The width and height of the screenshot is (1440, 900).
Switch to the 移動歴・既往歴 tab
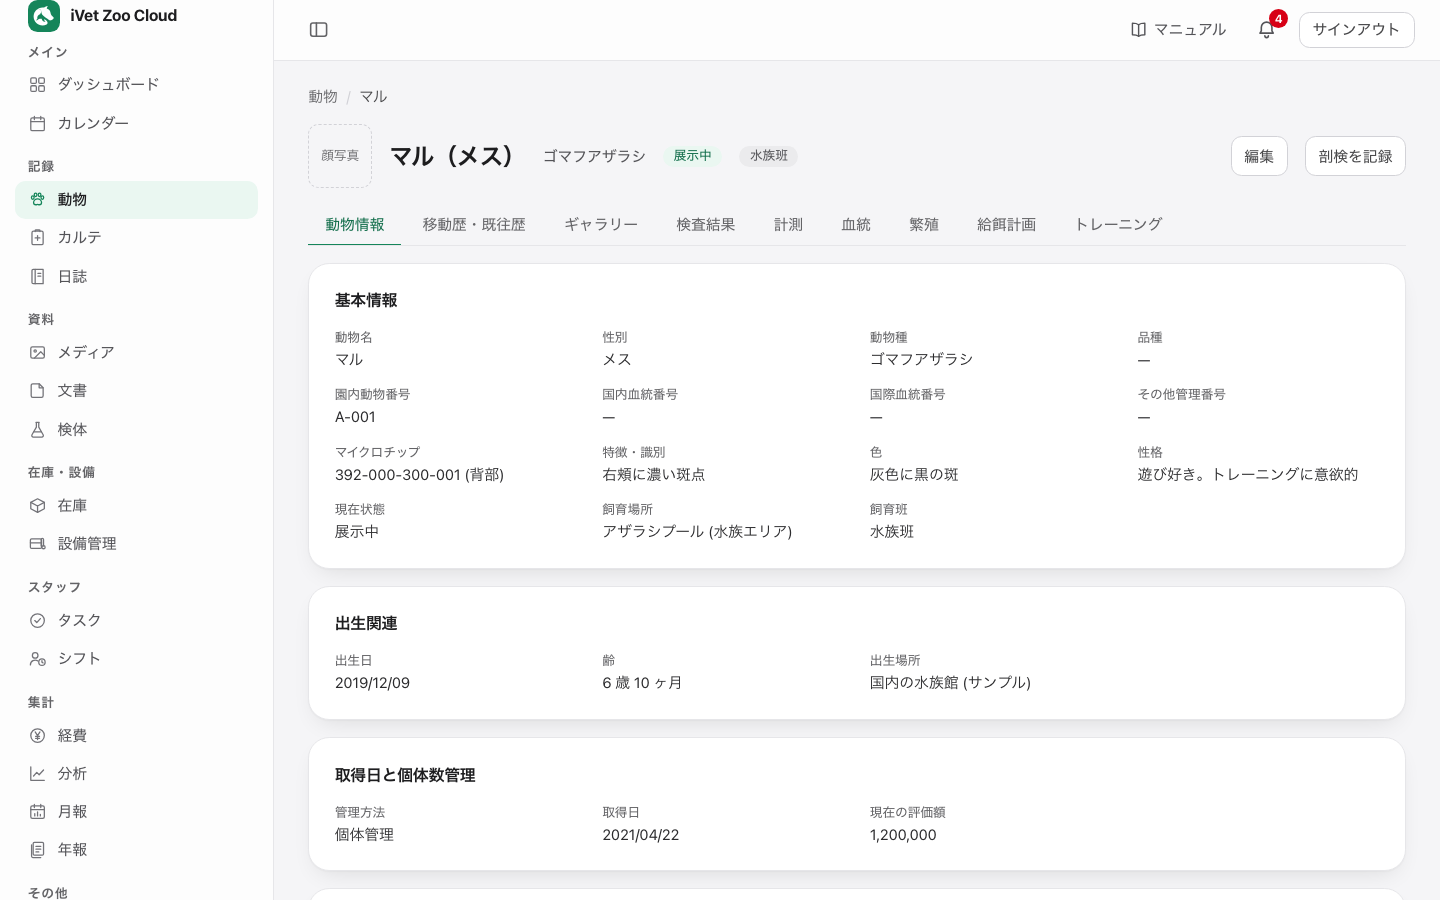pyautogui.click(x=474, y=225)
